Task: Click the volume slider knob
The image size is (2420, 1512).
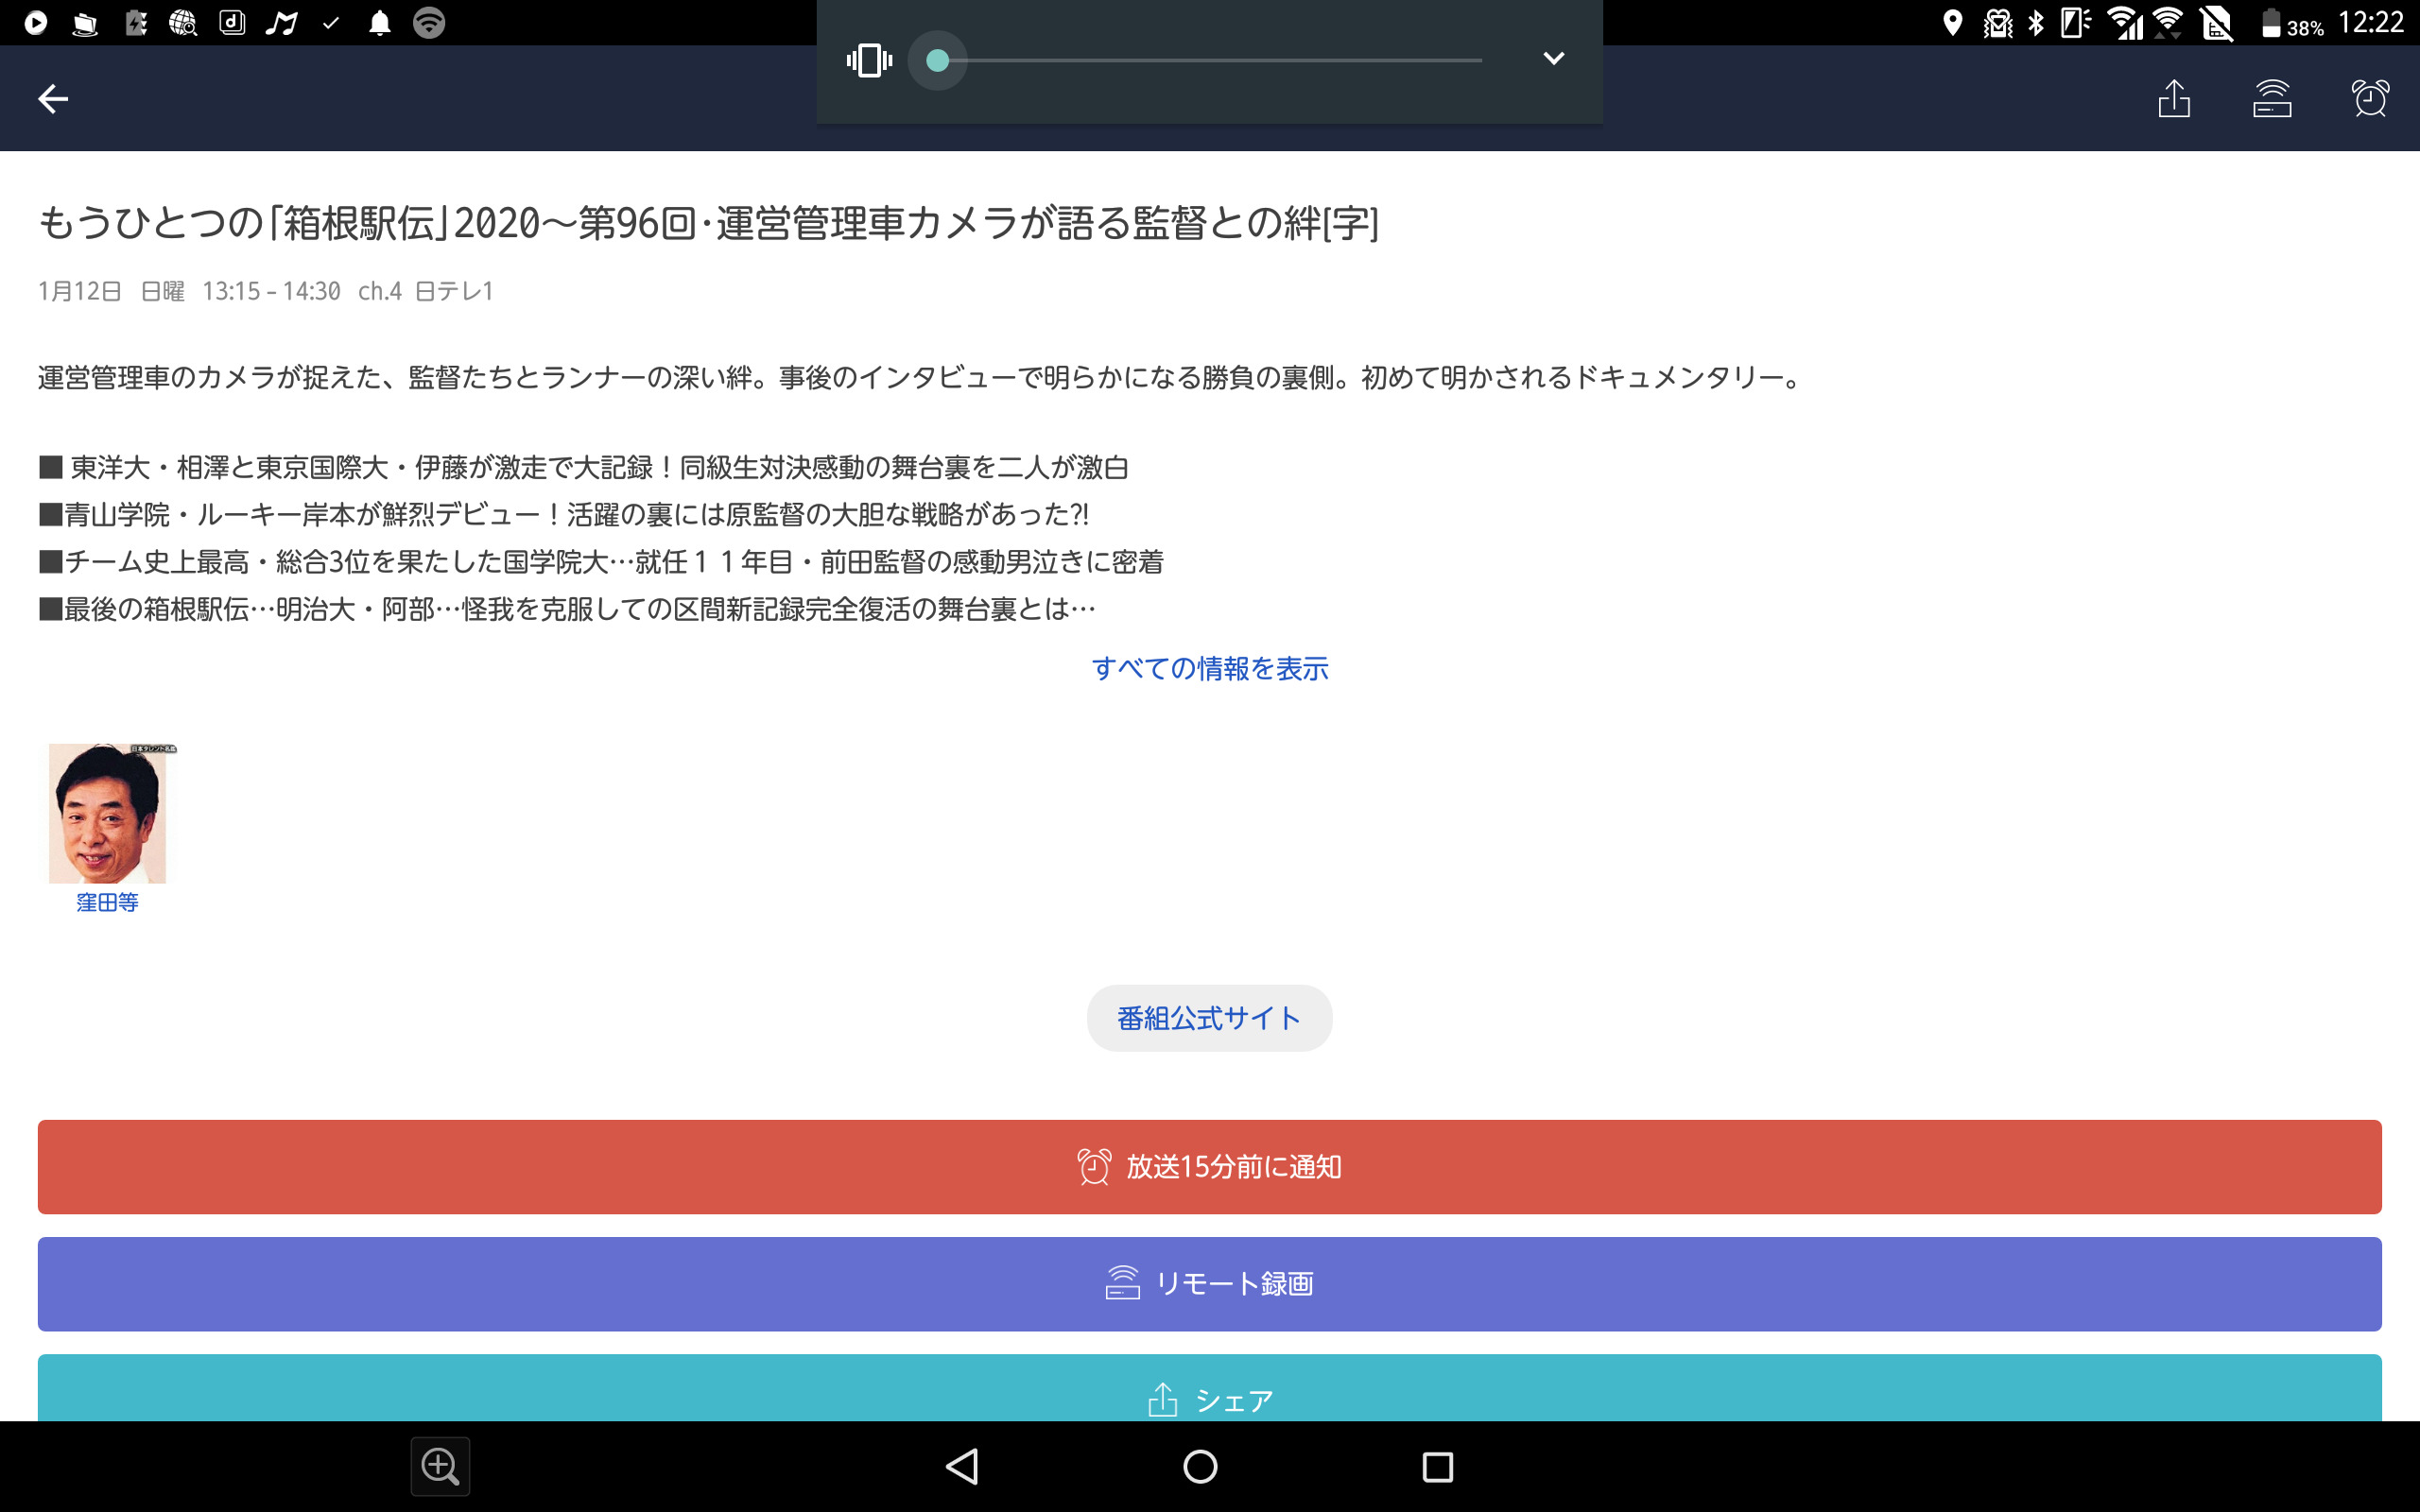Action: (937, 61)
